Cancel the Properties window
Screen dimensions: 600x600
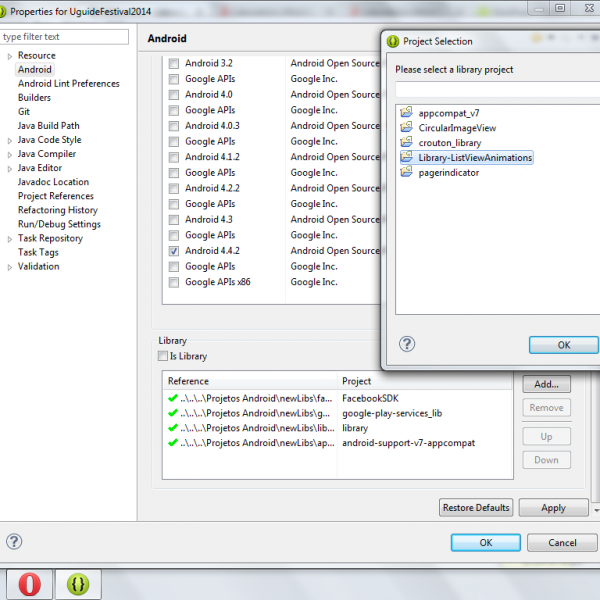[562, 543]
